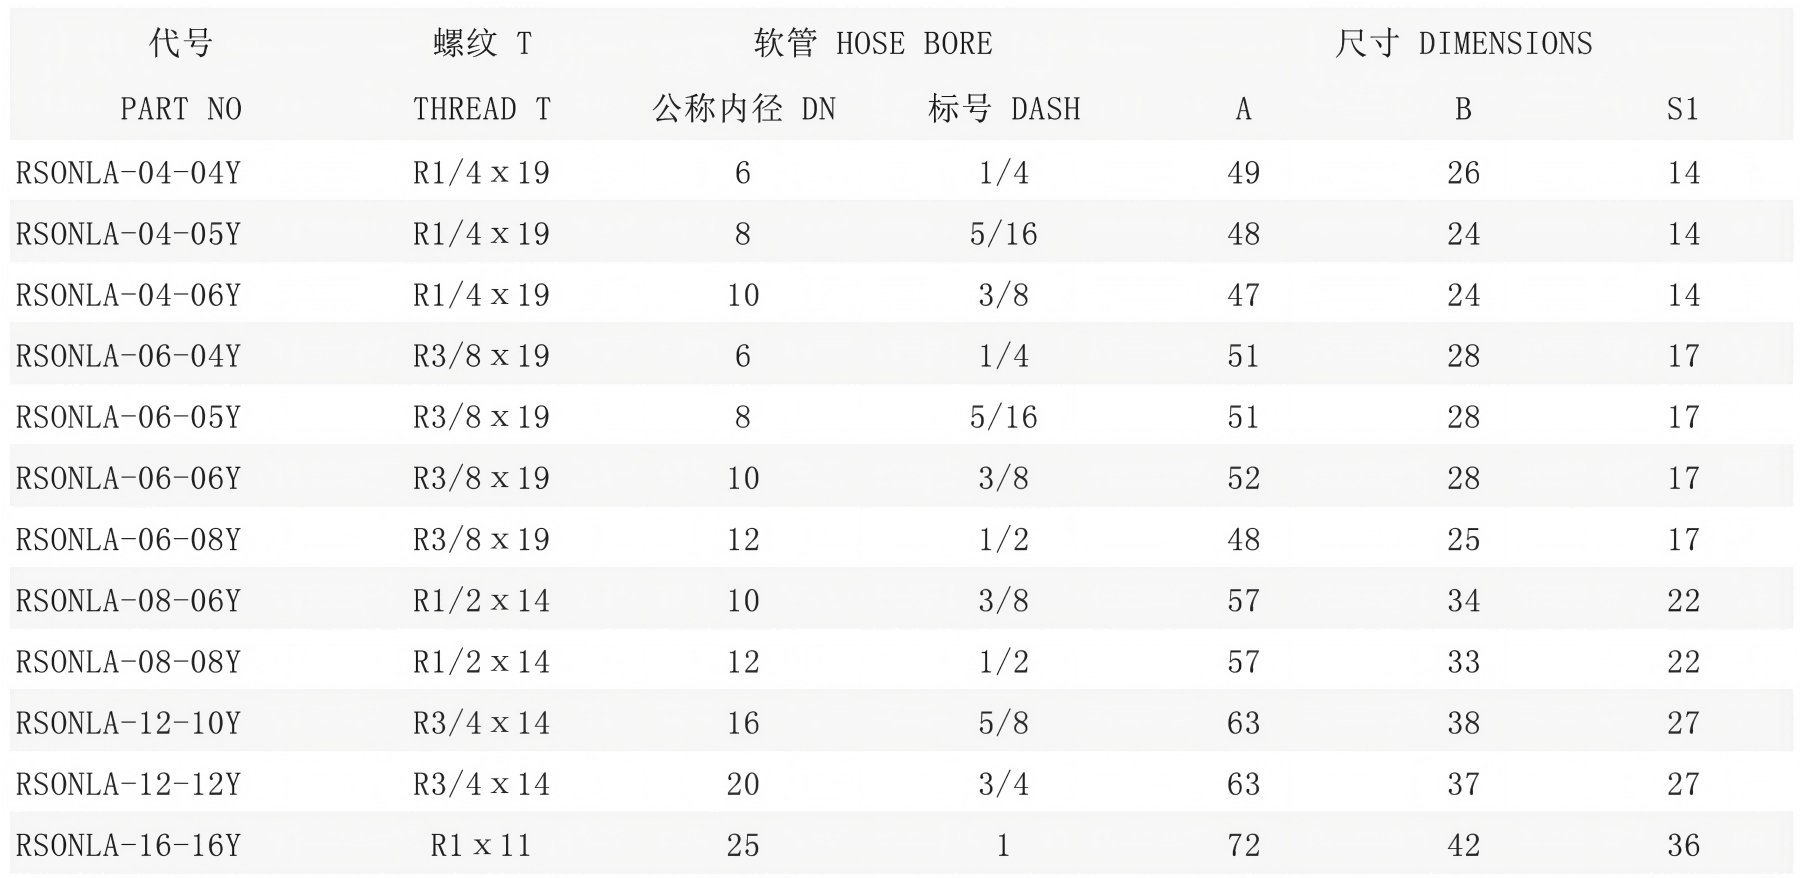Viewport: 1800px width, 878px height.
Task: Select the A dimension value 72
Action: [x=1243, y=846]
